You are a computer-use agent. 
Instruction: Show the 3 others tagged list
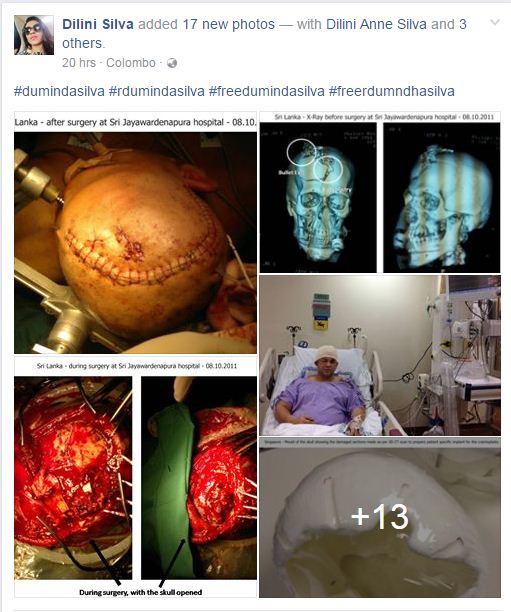83,43
